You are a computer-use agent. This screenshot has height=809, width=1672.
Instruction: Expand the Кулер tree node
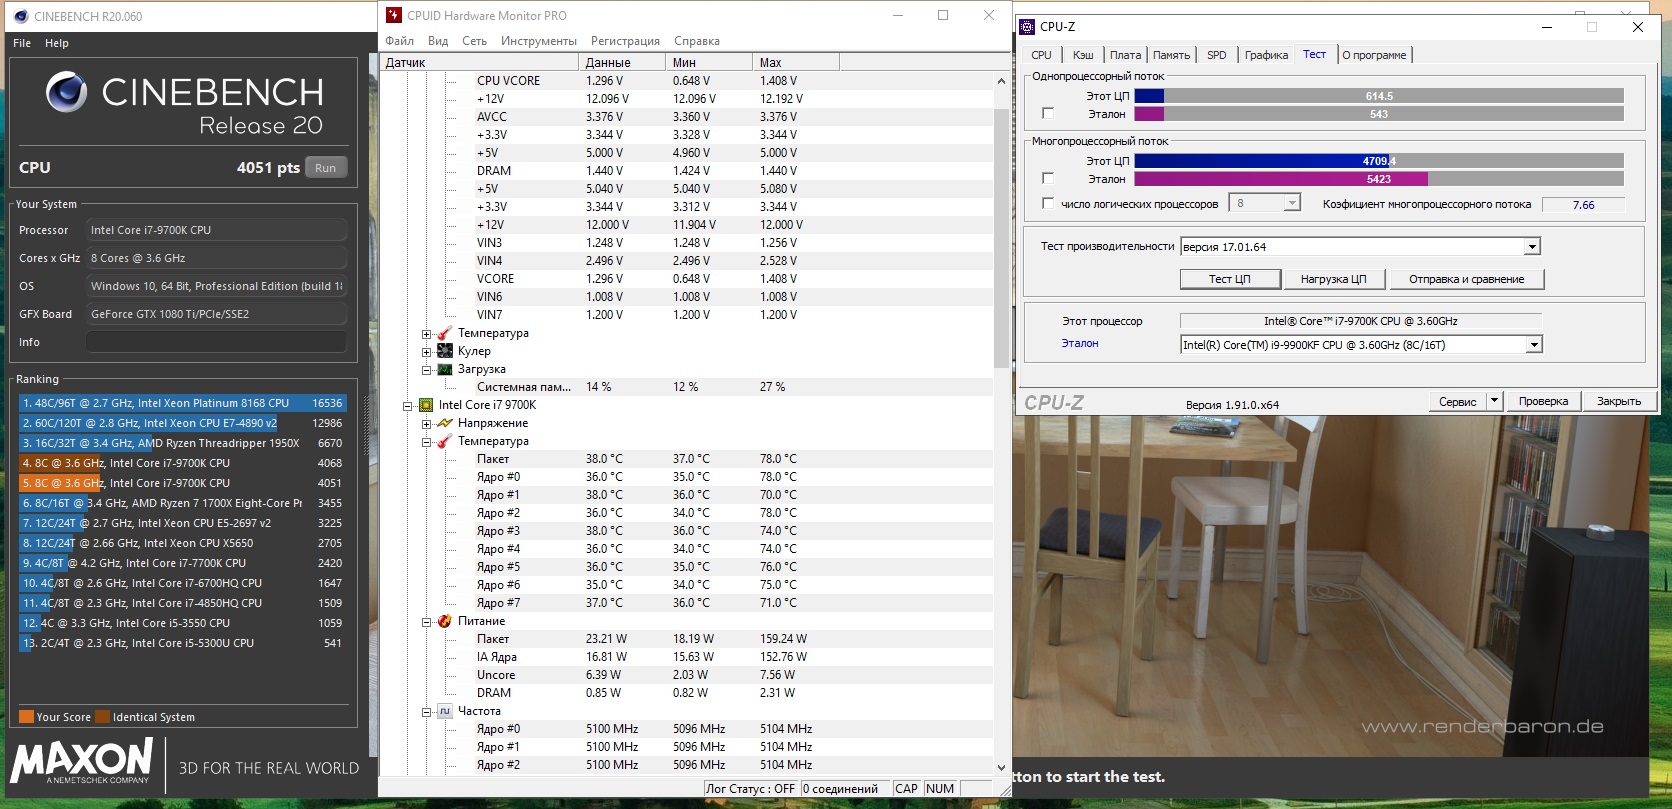click(x=426, y=352)
